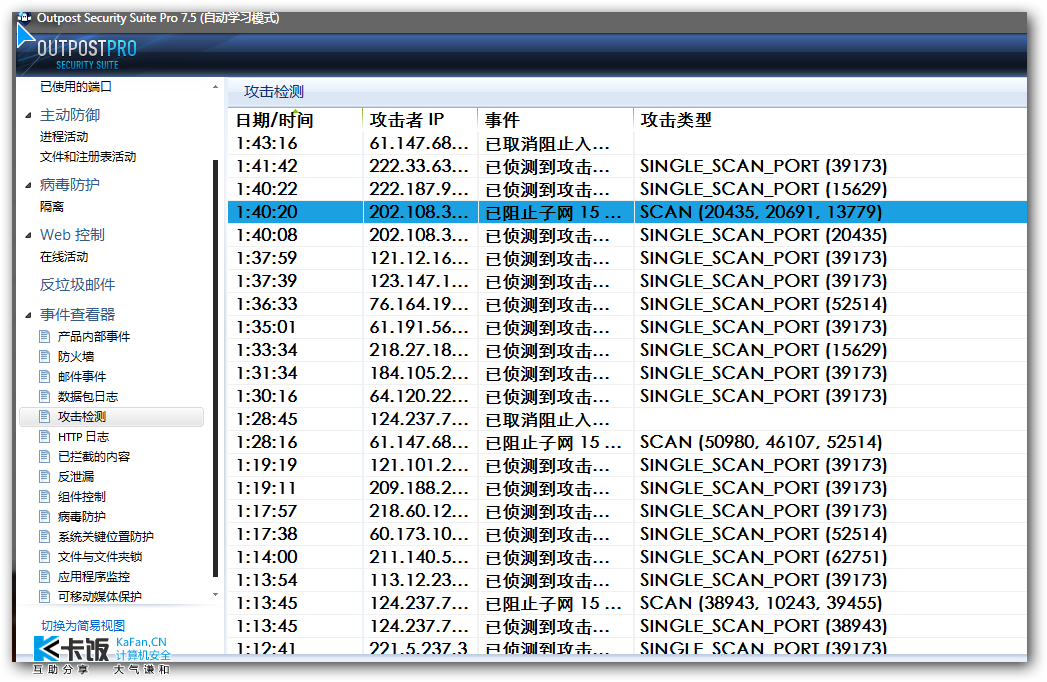Click attacker IP 76.164.19... cell
The image size is (1047, 682).
(419, 305)
